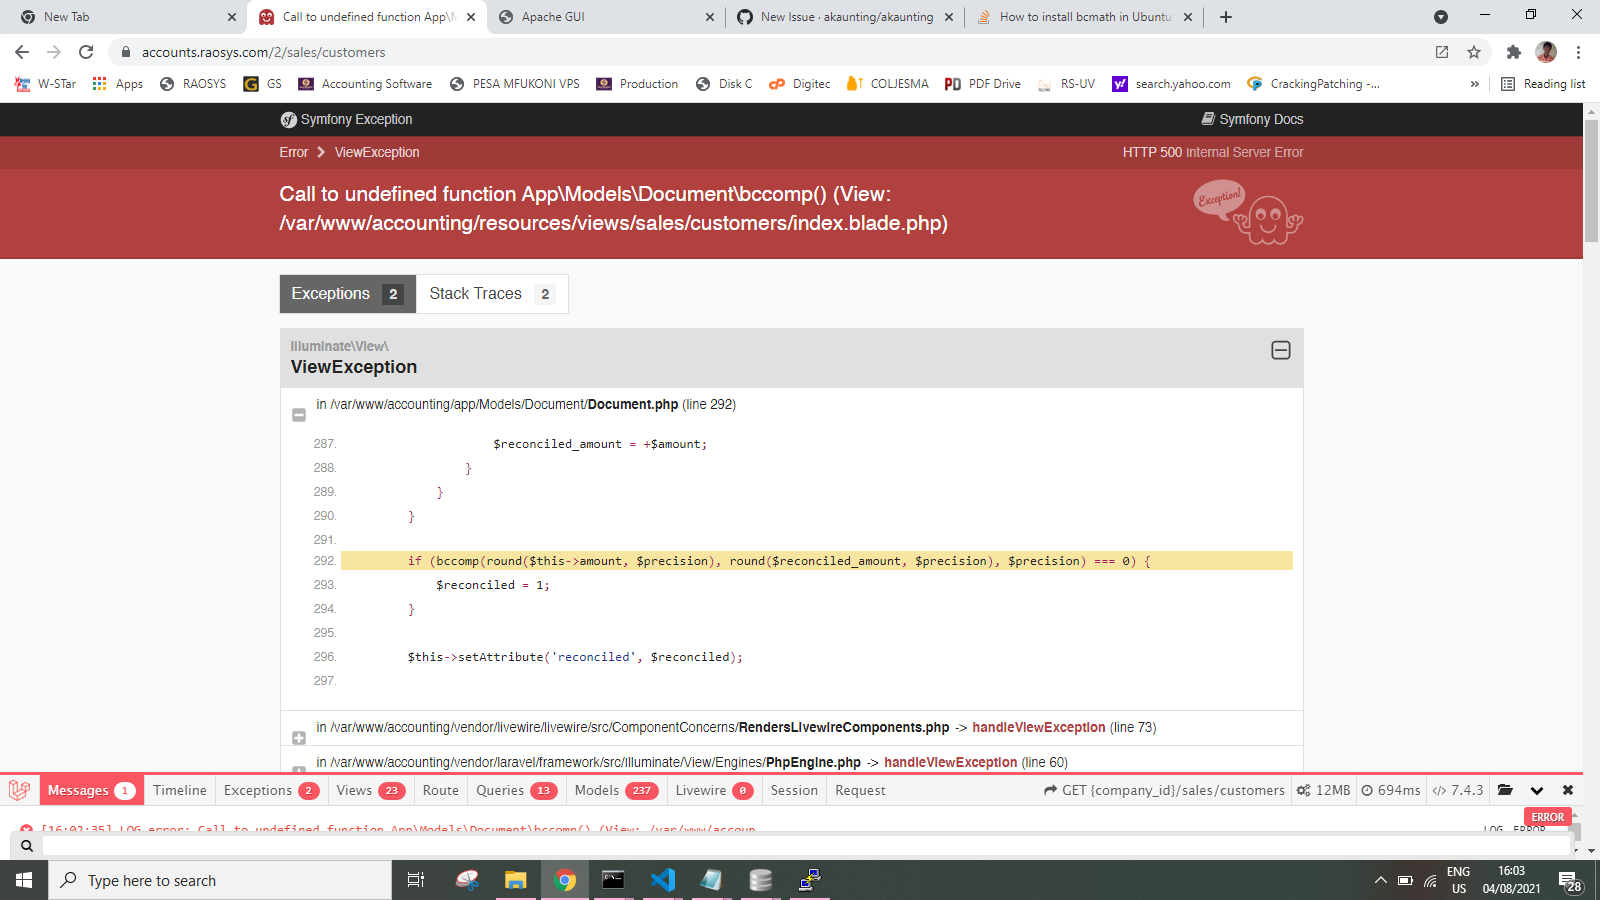Screen dimensions: 1600x900
Task: Click the Symfony Exception logo icon
Action: (x=287, y=119)
